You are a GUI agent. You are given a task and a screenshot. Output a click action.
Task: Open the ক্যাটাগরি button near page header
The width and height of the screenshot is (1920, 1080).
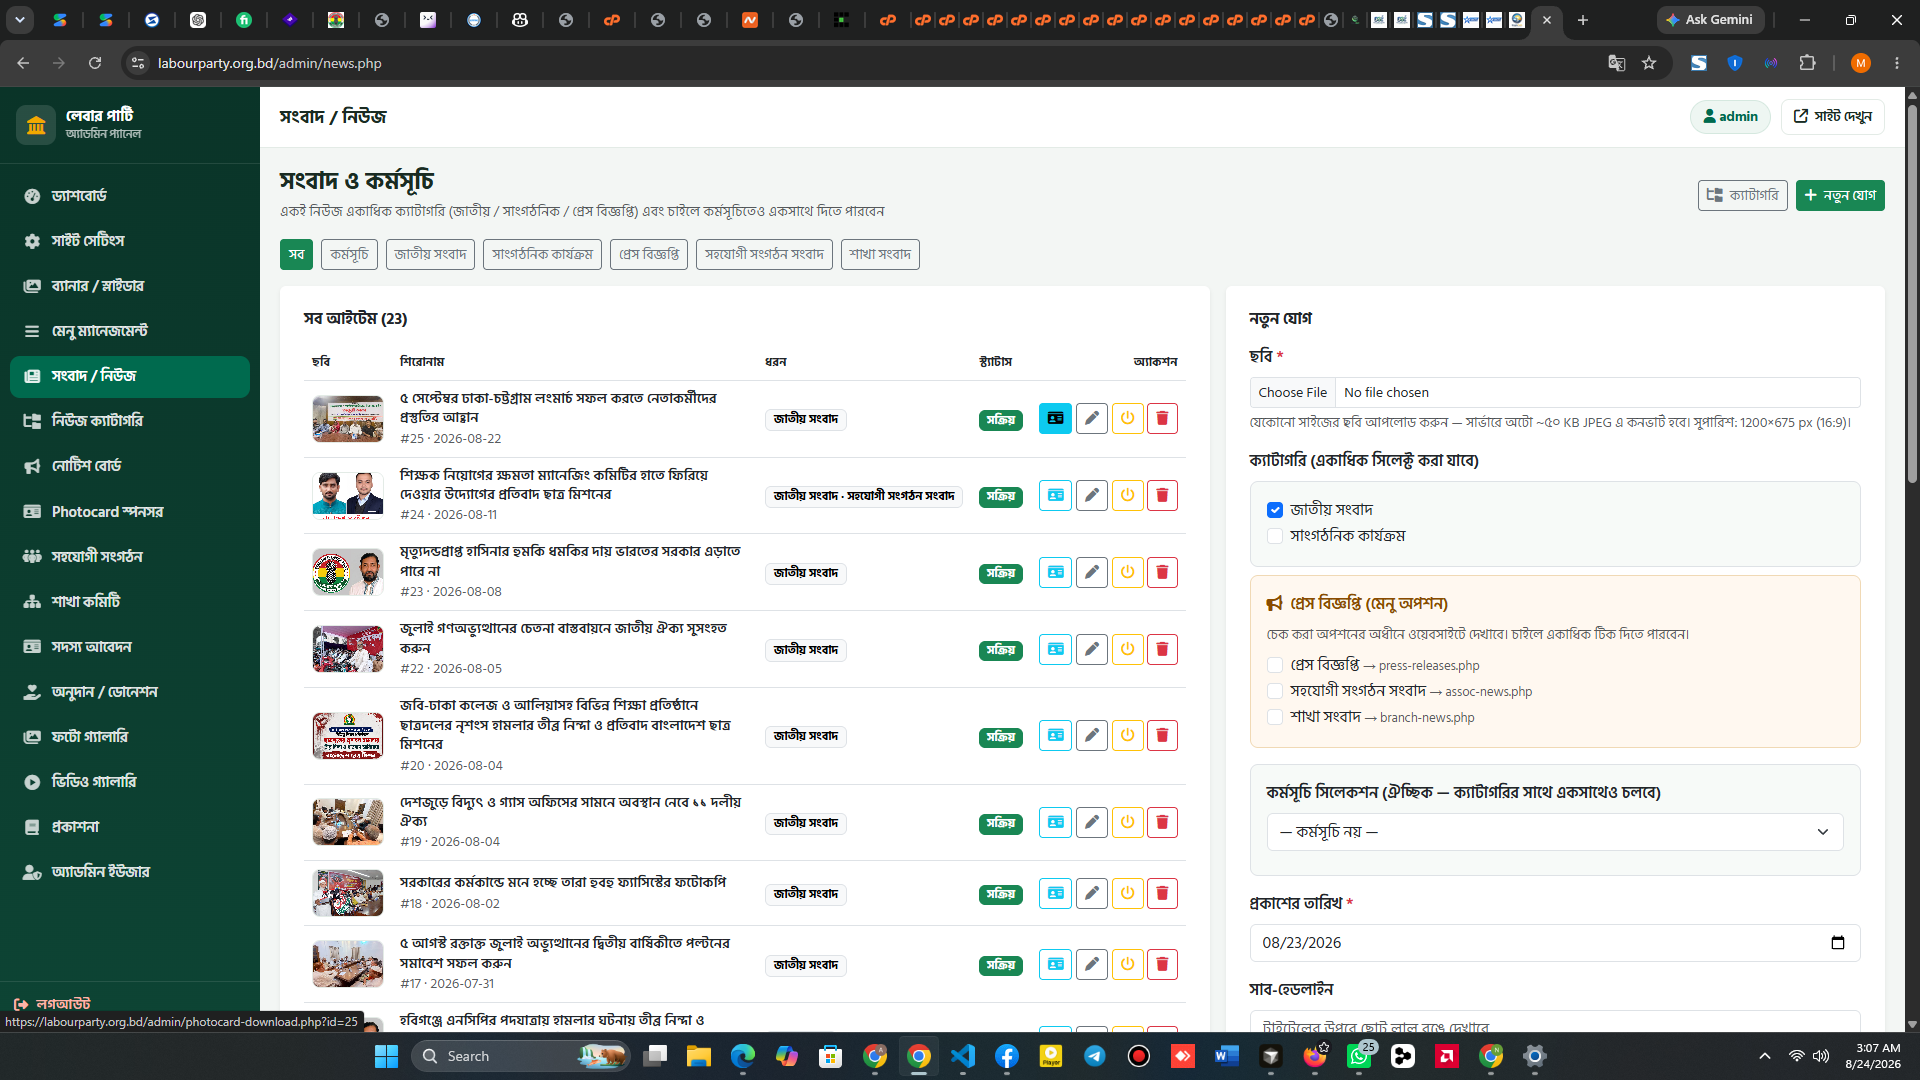click(x=1742, y=195)
